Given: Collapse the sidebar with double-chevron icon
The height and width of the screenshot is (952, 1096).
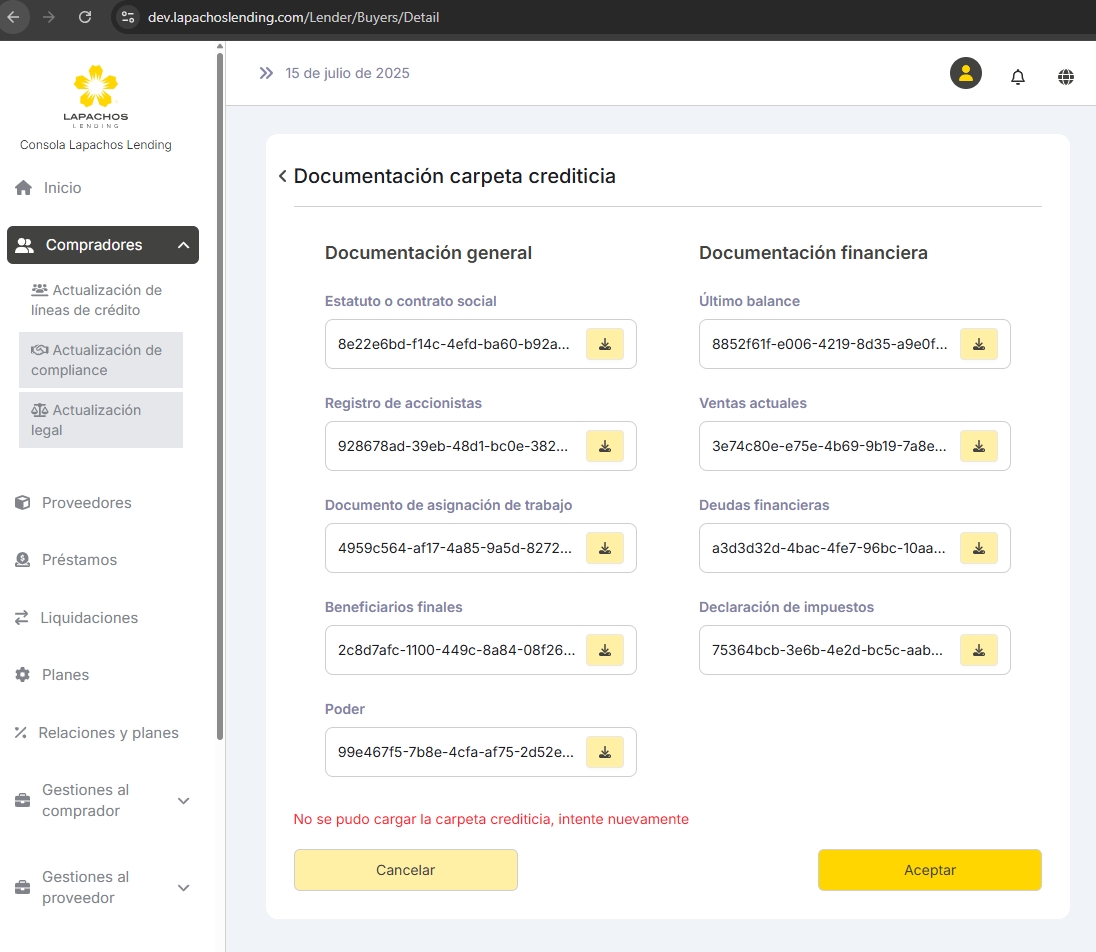Looking at the screenshot, I should 266,73.
